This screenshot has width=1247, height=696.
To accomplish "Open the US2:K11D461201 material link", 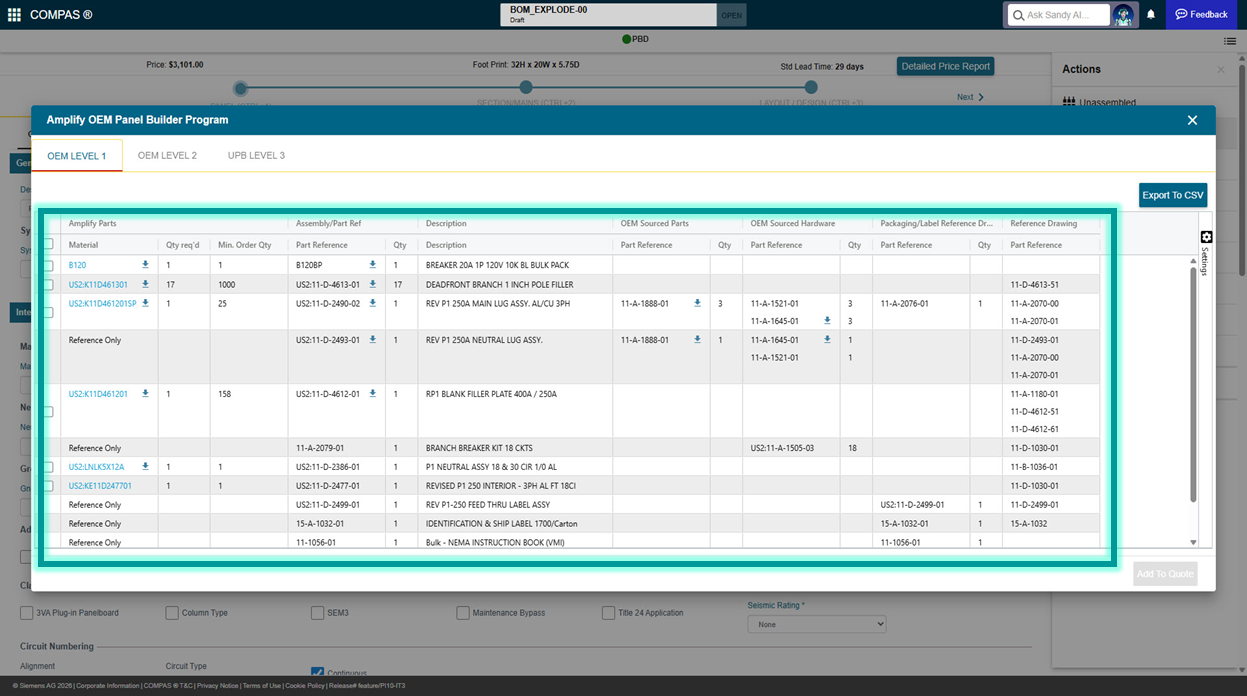I will [x=98, y=394].
